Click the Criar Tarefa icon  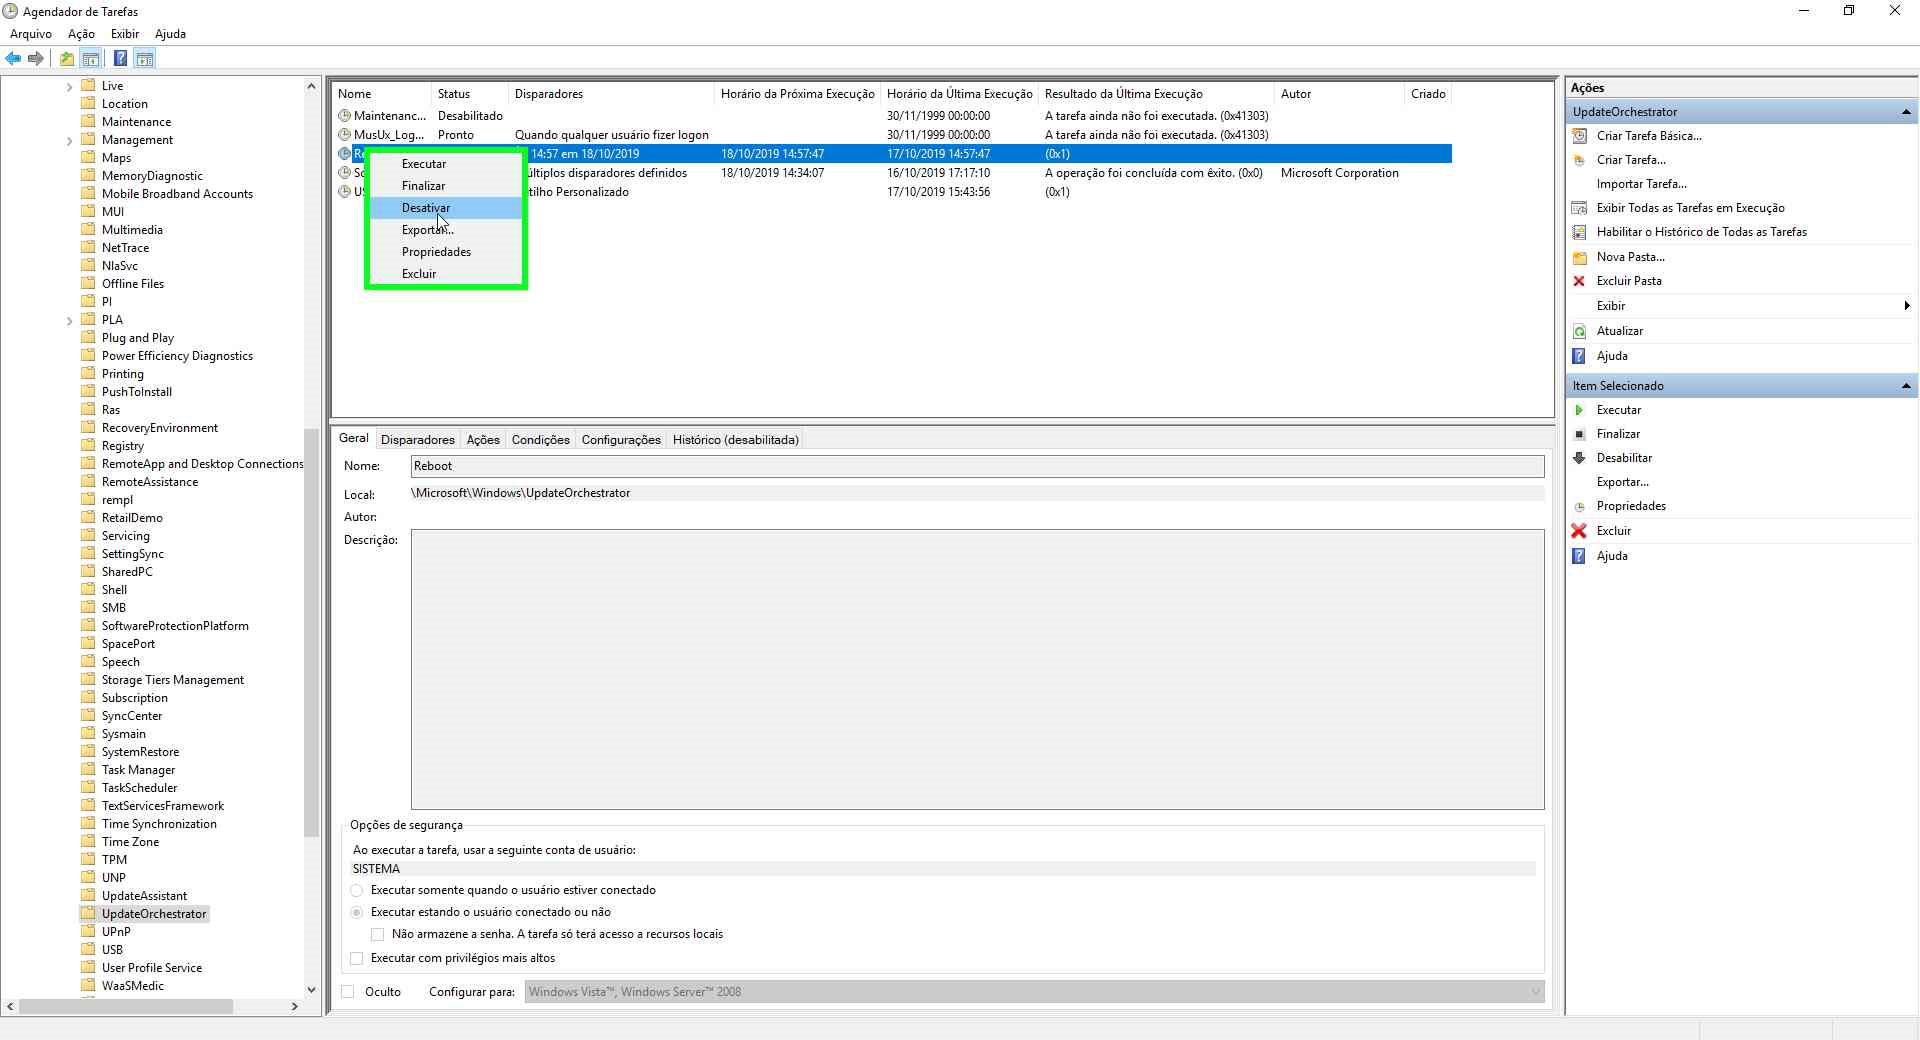(1580, 160)
